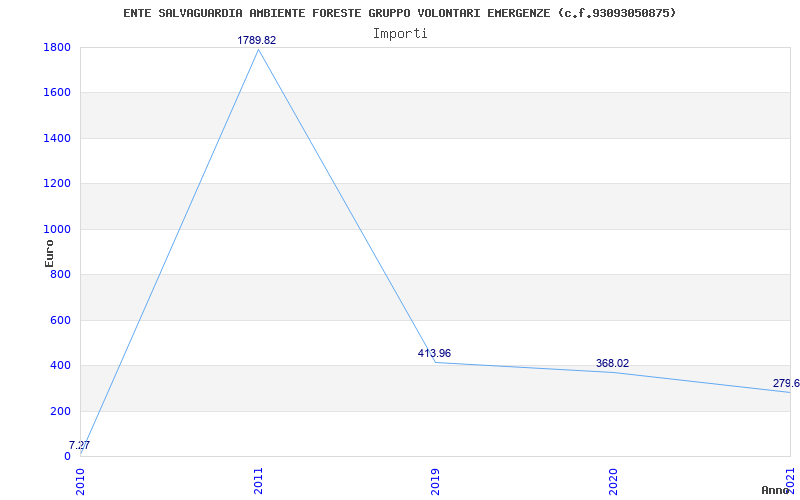Image resolution: width=800 pixels, height=500 pixels.
Task: Click the 2020 x-axis year label
Action: [x=613, y=481]
